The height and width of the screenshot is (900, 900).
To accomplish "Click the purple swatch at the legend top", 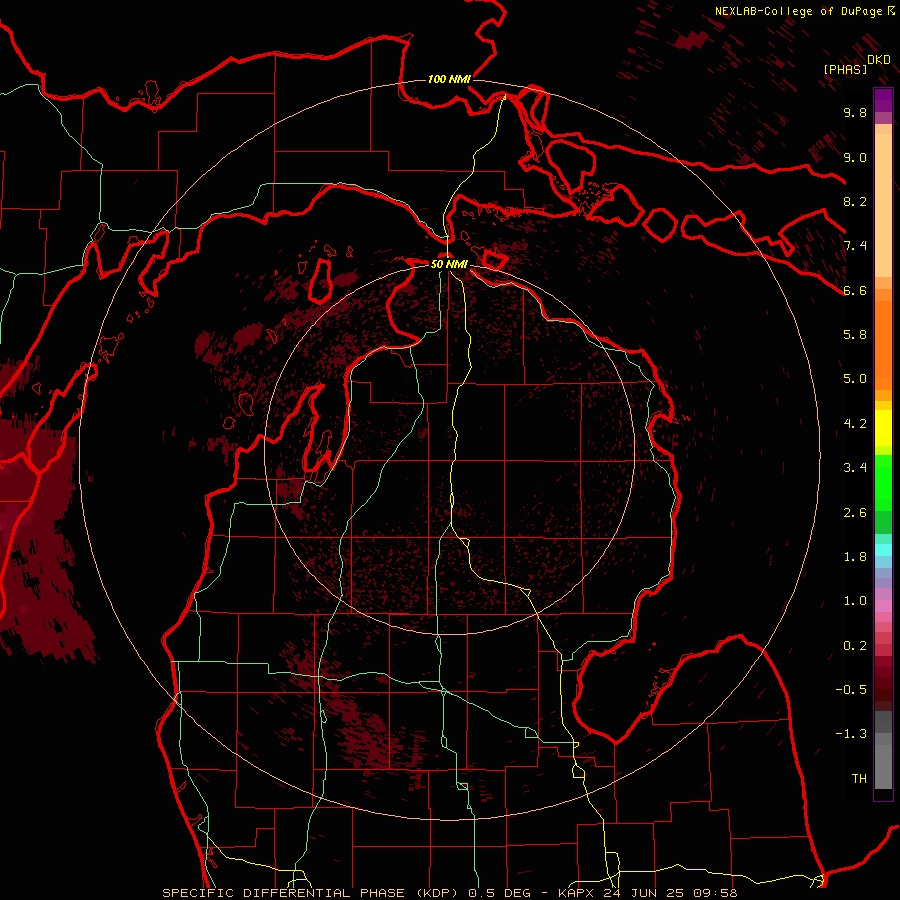I will pyautogui.click(x=883, y=100).
